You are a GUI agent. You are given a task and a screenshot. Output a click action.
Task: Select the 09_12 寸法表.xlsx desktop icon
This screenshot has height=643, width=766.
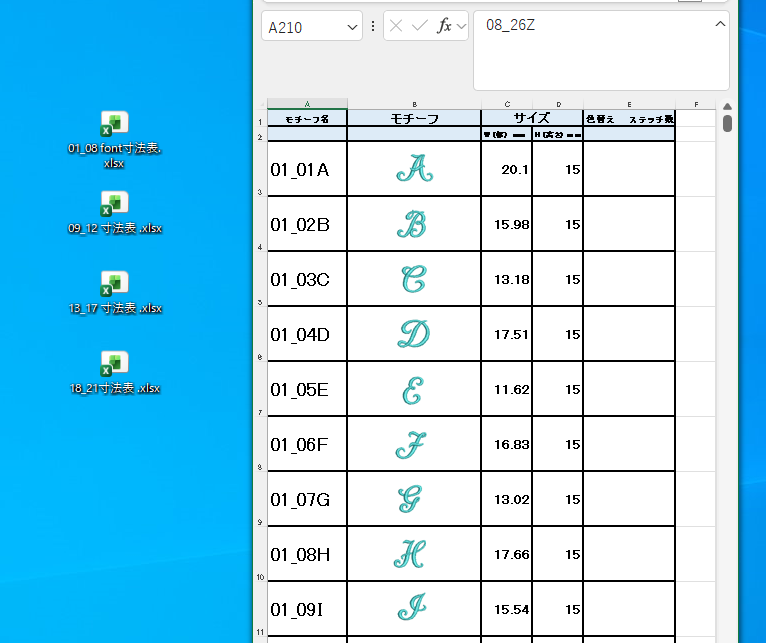(x=114, y=205)
